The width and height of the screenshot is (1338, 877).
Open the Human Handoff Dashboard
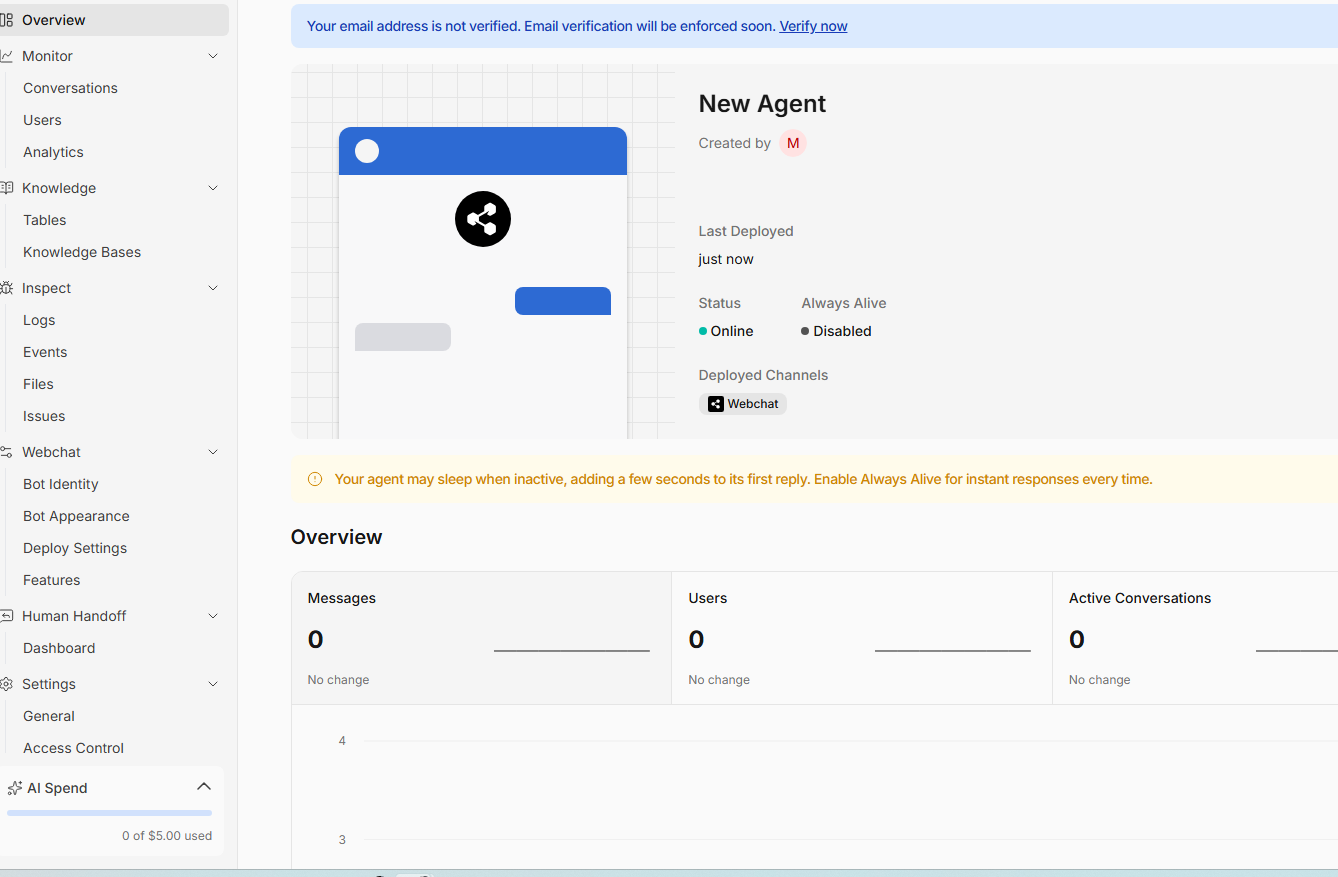(x=58, y=647)
